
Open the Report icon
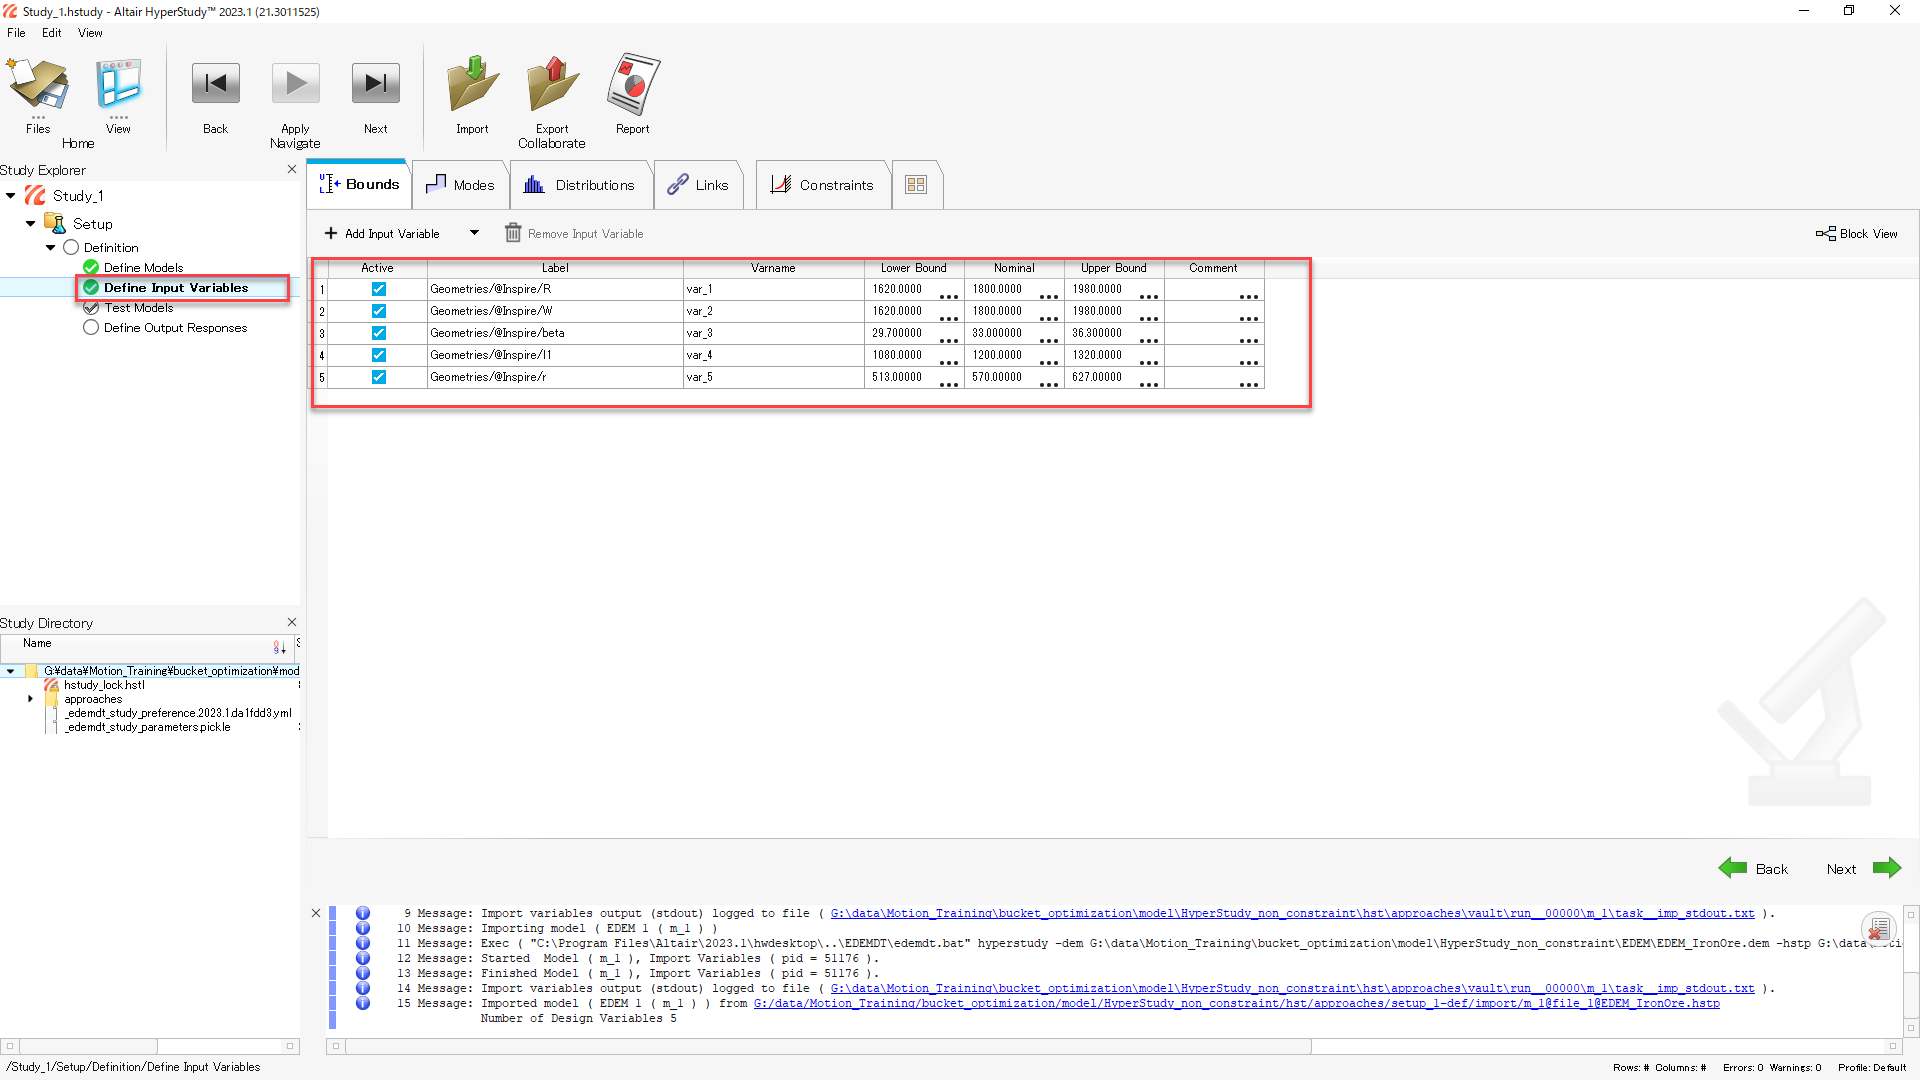pyautogui.click(x=632, y=84)
